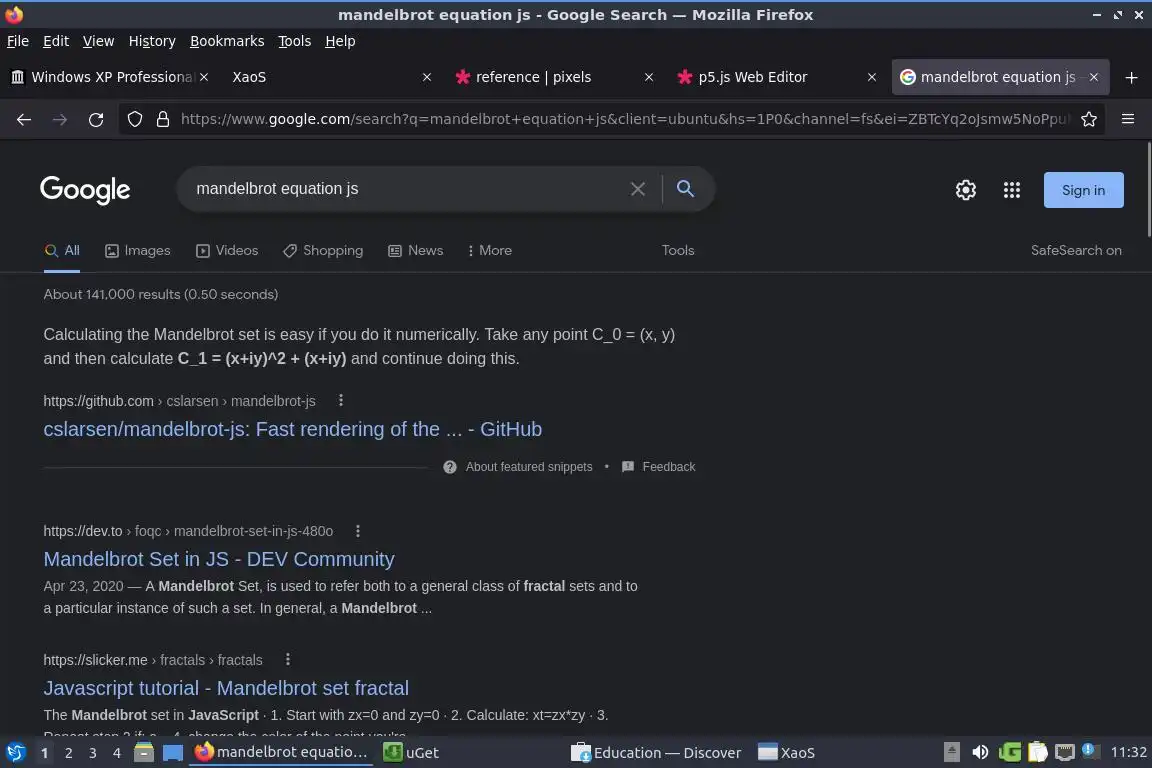Open the search Tools options
The width and height of the screenshot is (1152, 768).
pyautogui.click(x=677, y=251)
